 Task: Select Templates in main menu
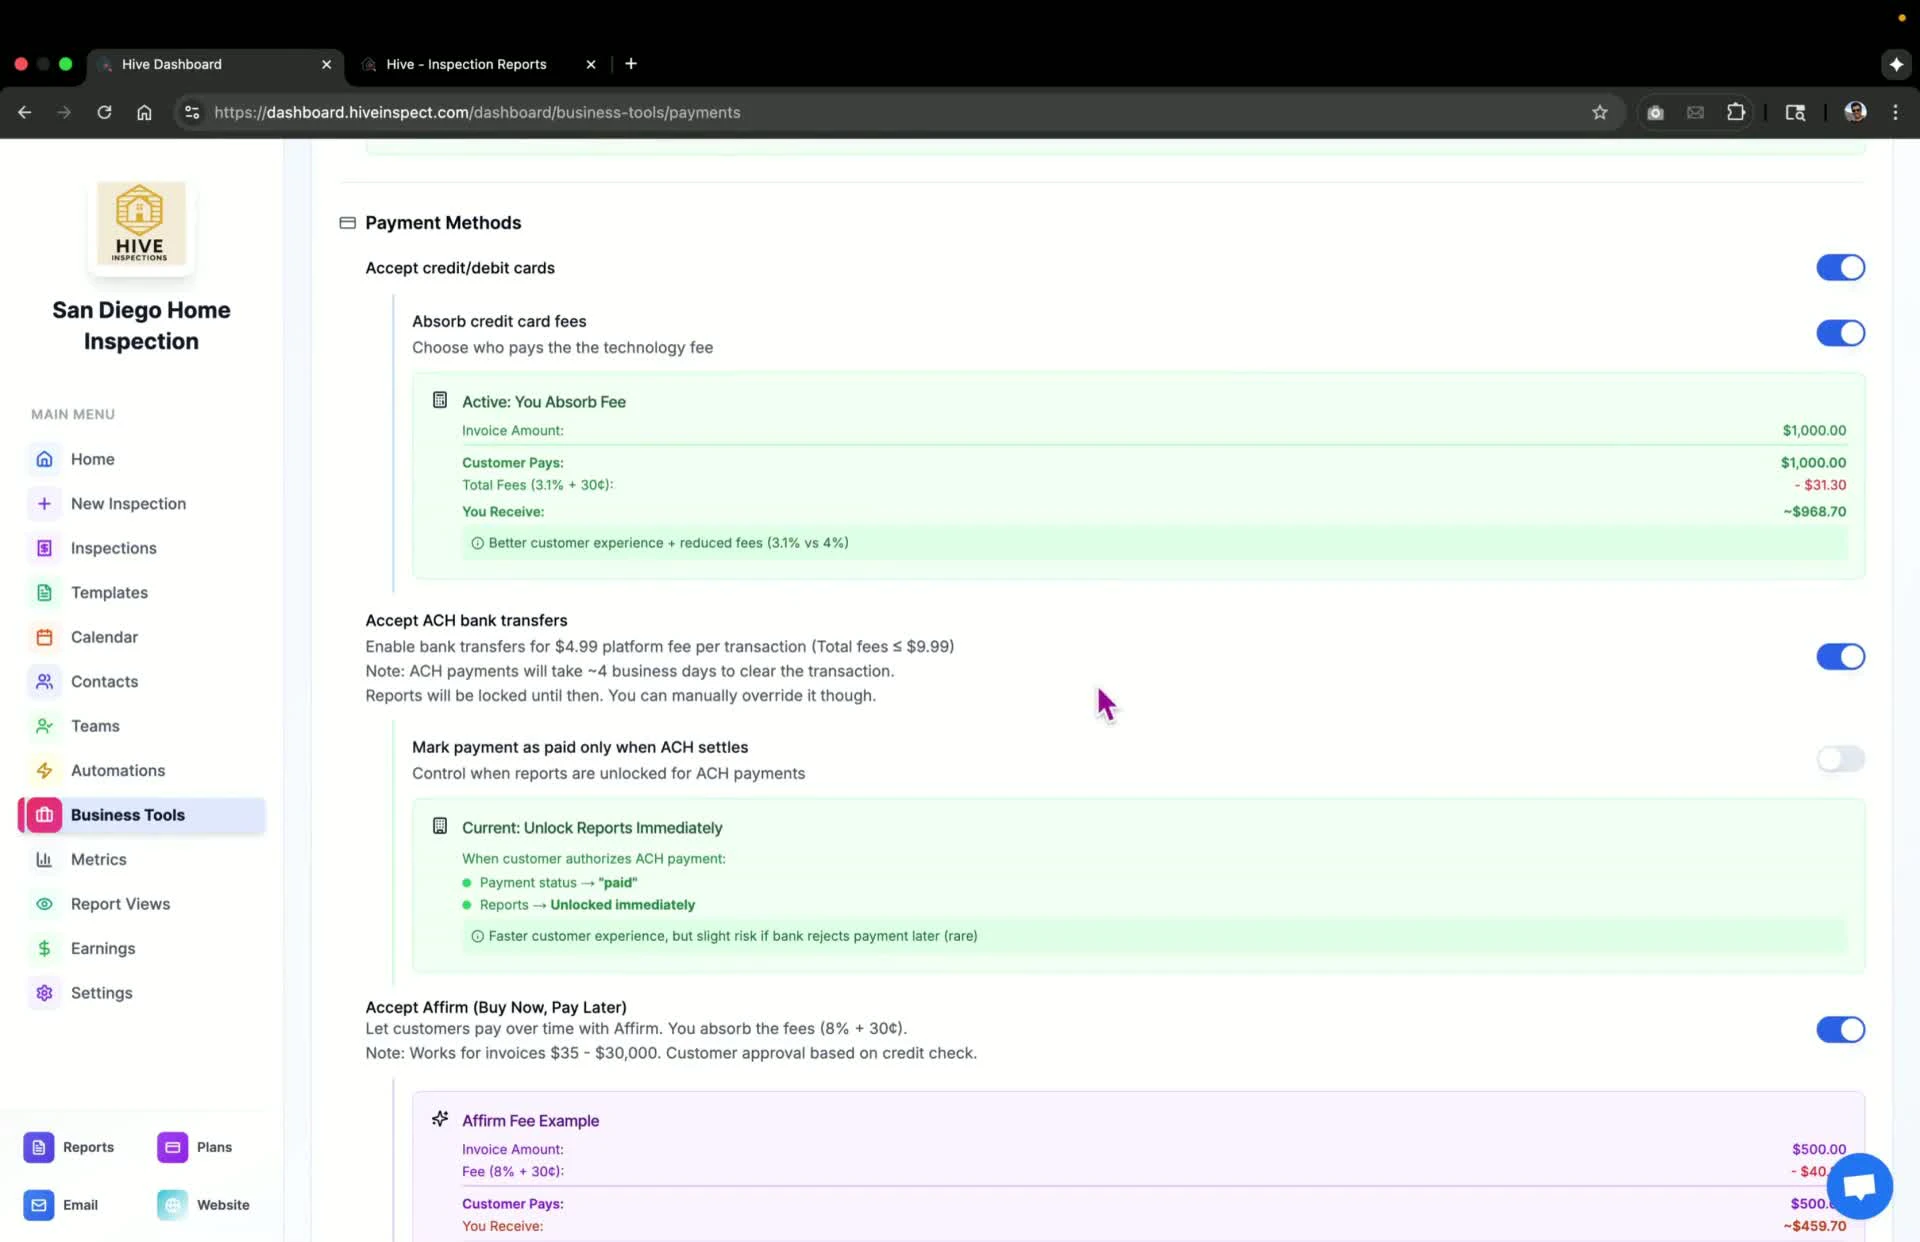point(109,593)
